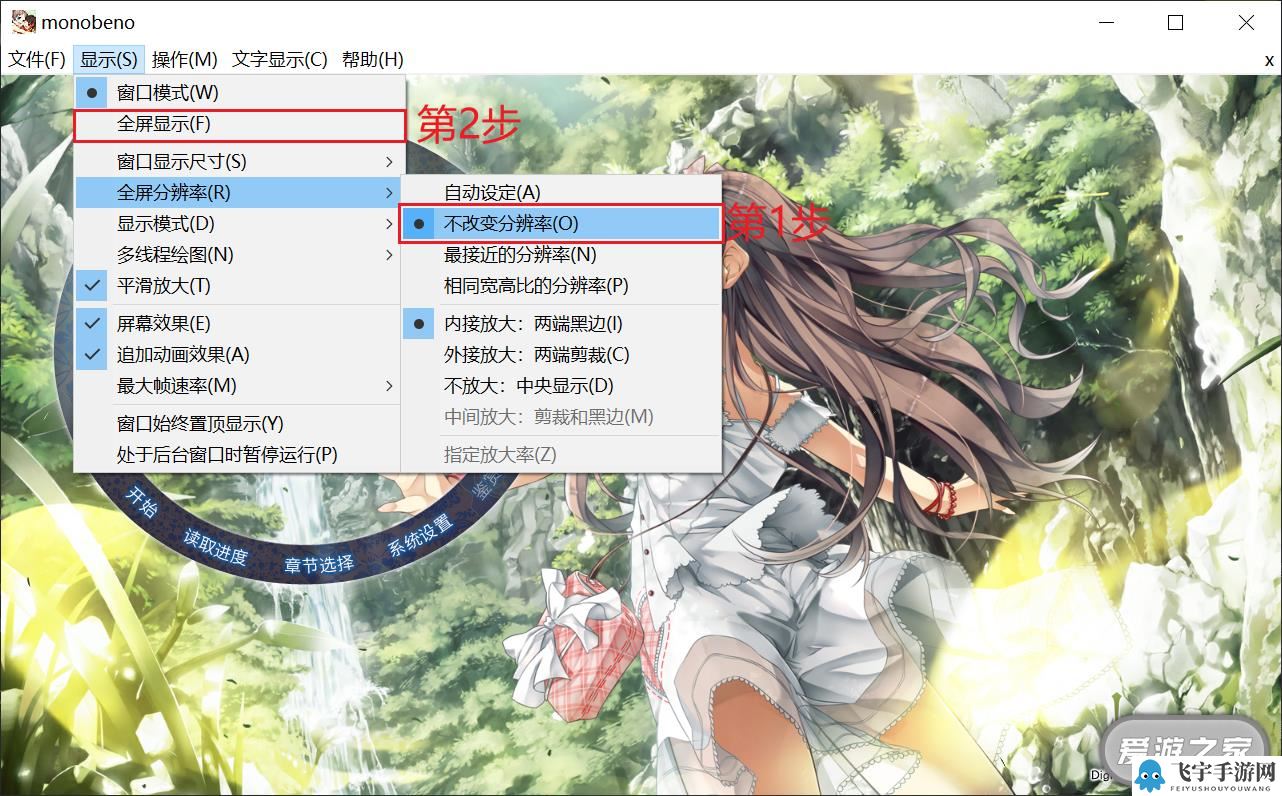Viewport: 1282px width, 796px height.
Task: Click the monobeno app icon in title bar
Action: click(23, 21)
